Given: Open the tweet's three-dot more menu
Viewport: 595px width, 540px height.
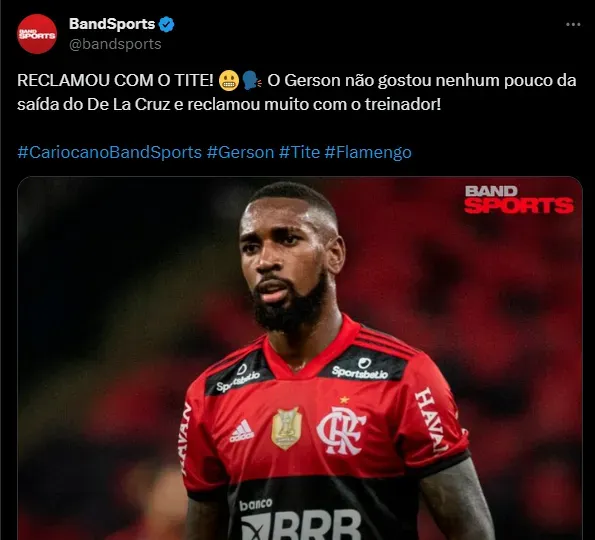Looking at the screenshot, I should coord(573,24).
